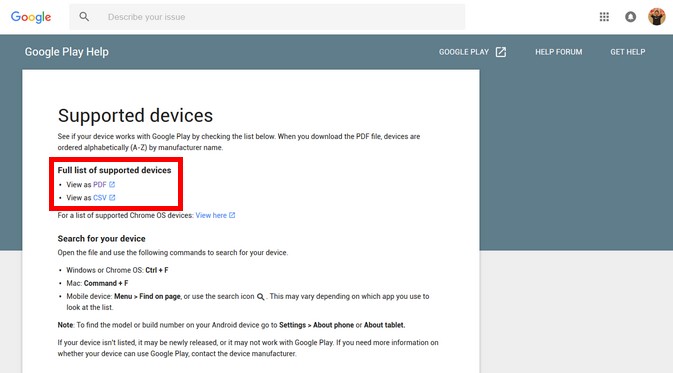Open the GOOGLE PLAY link
673x373 pixels.
[x=464, y=52]
